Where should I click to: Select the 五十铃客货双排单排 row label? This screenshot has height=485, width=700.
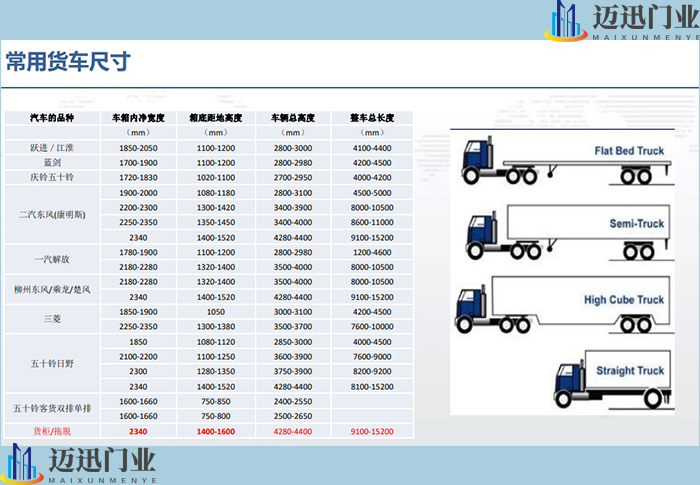pos(52,408)
